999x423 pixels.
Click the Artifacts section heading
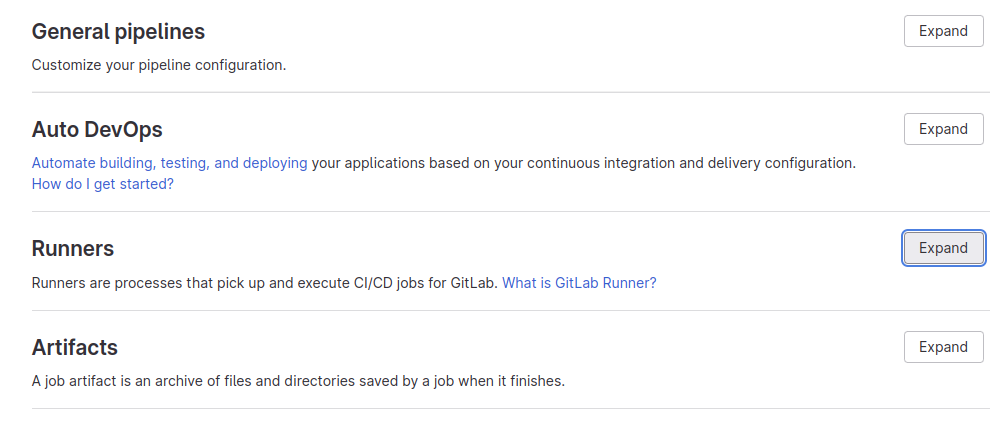click(x=75, y=347)
